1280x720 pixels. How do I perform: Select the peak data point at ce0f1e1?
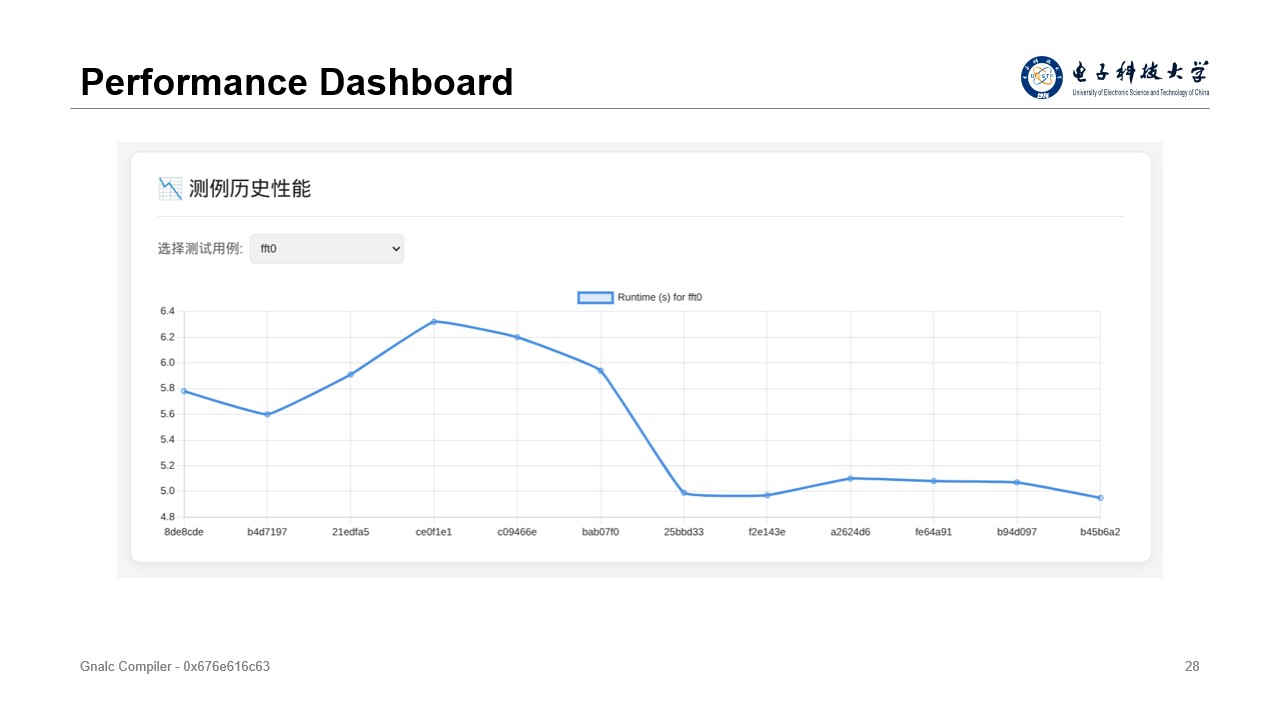click(434, 321)
